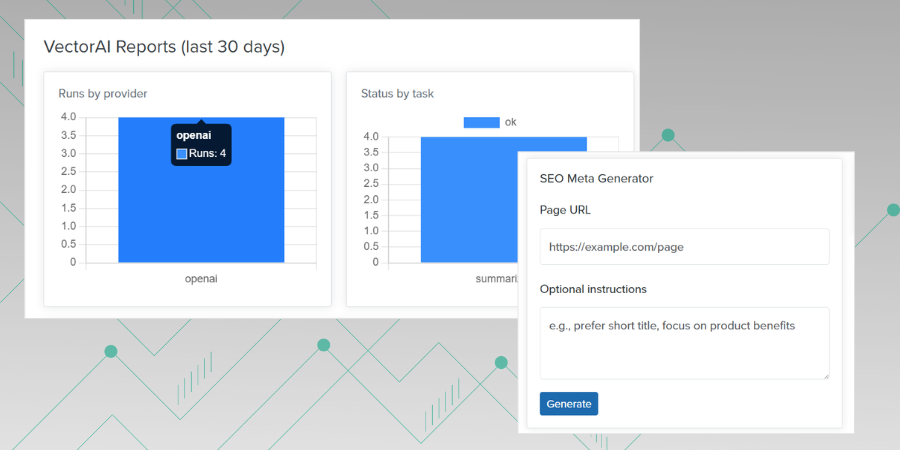900x450 pixels.
Task: Click the Runs by provider heading
Action: (103, 94)
